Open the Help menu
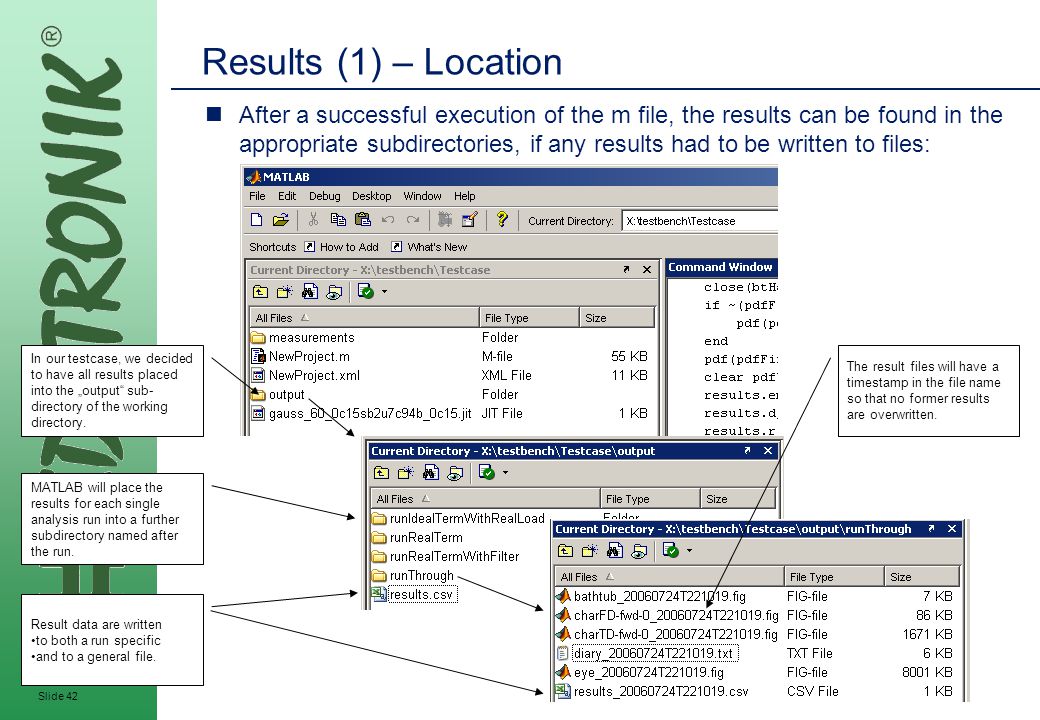Screen dimensions: 1040x720 point(464,196)
